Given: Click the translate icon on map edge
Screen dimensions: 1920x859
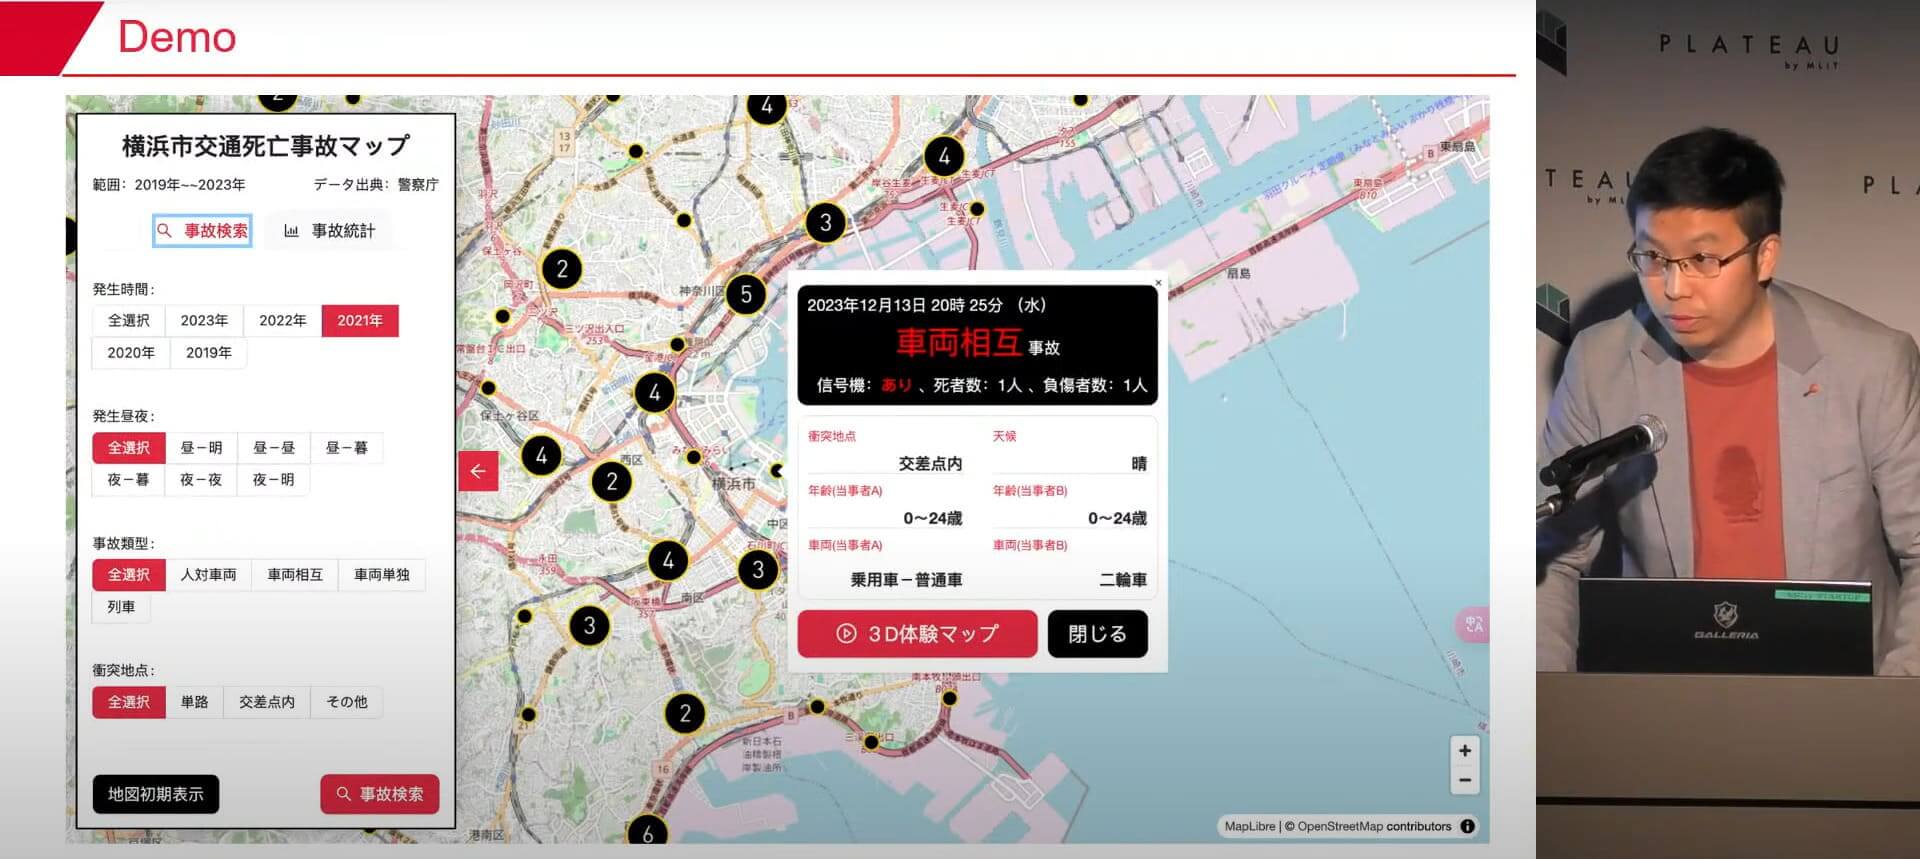Looking at the screenshot, I should pos(1473,625).
